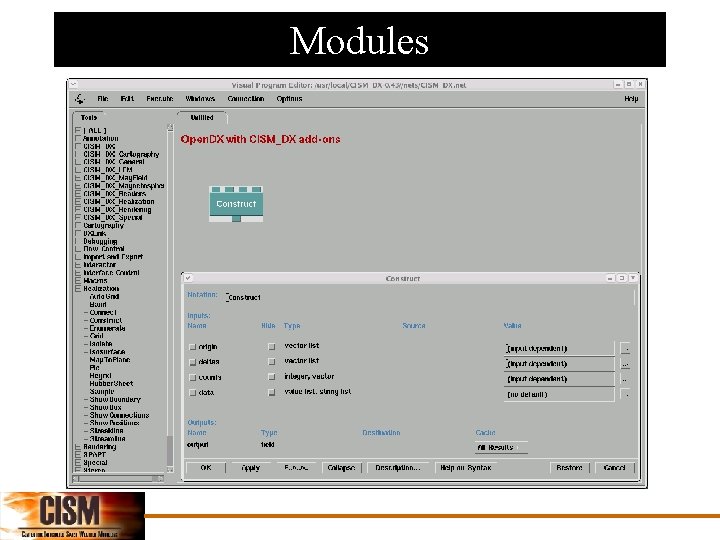Click OK in the Construct dialog

206,467
